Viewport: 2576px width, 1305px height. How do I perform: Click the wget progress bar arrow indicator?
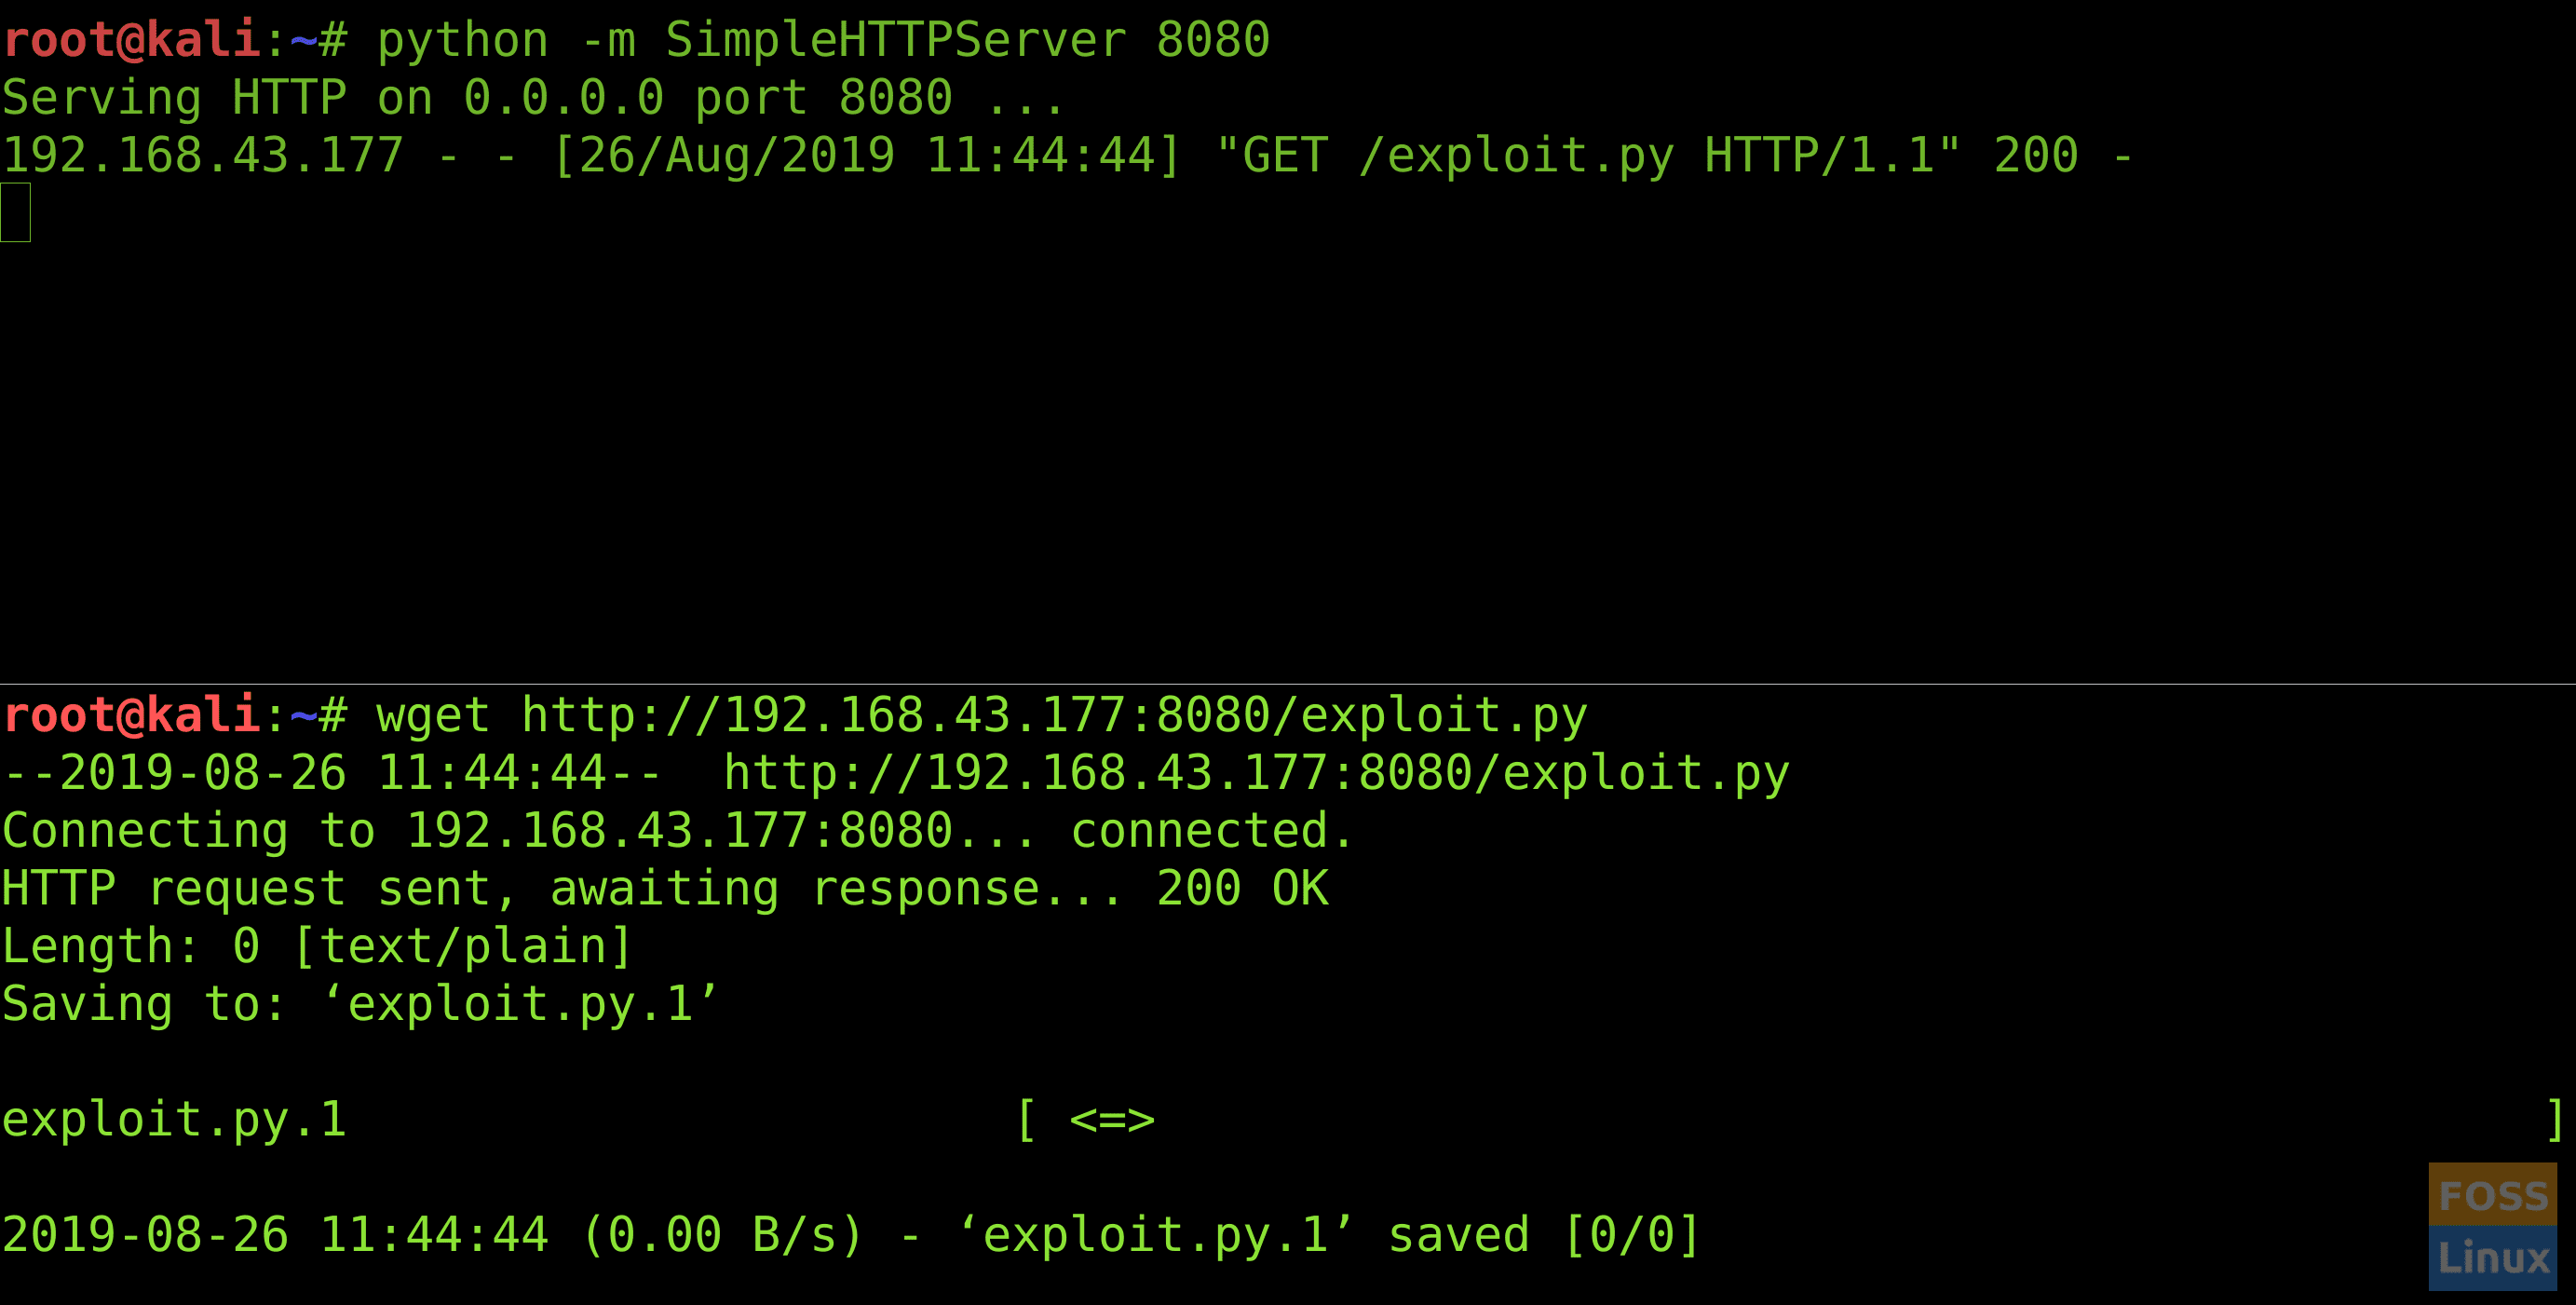1112,1120
